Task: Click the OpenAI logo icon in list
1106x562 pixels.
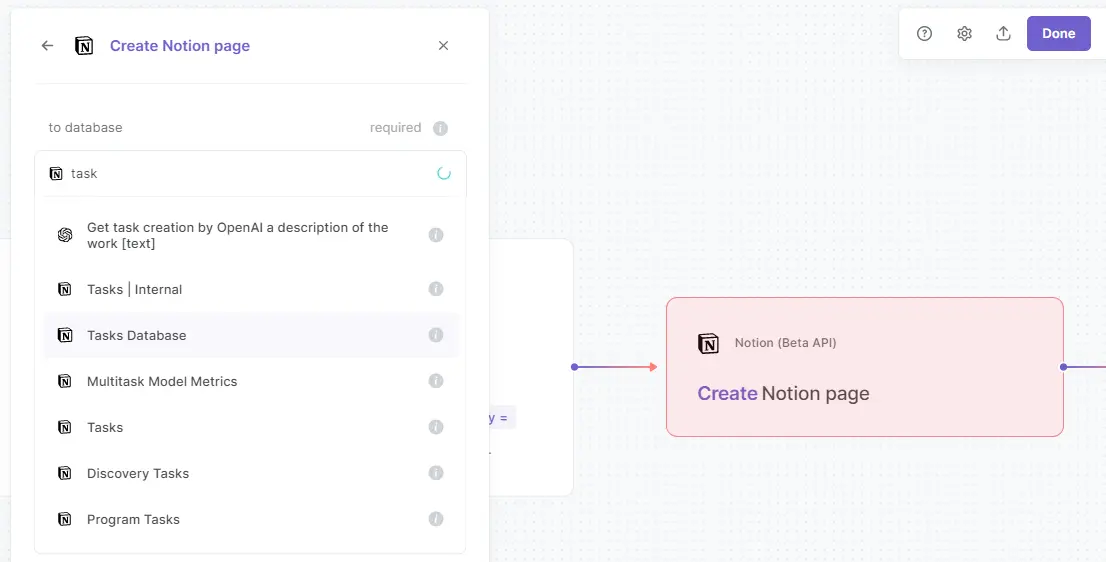Action: coord(65,235)
